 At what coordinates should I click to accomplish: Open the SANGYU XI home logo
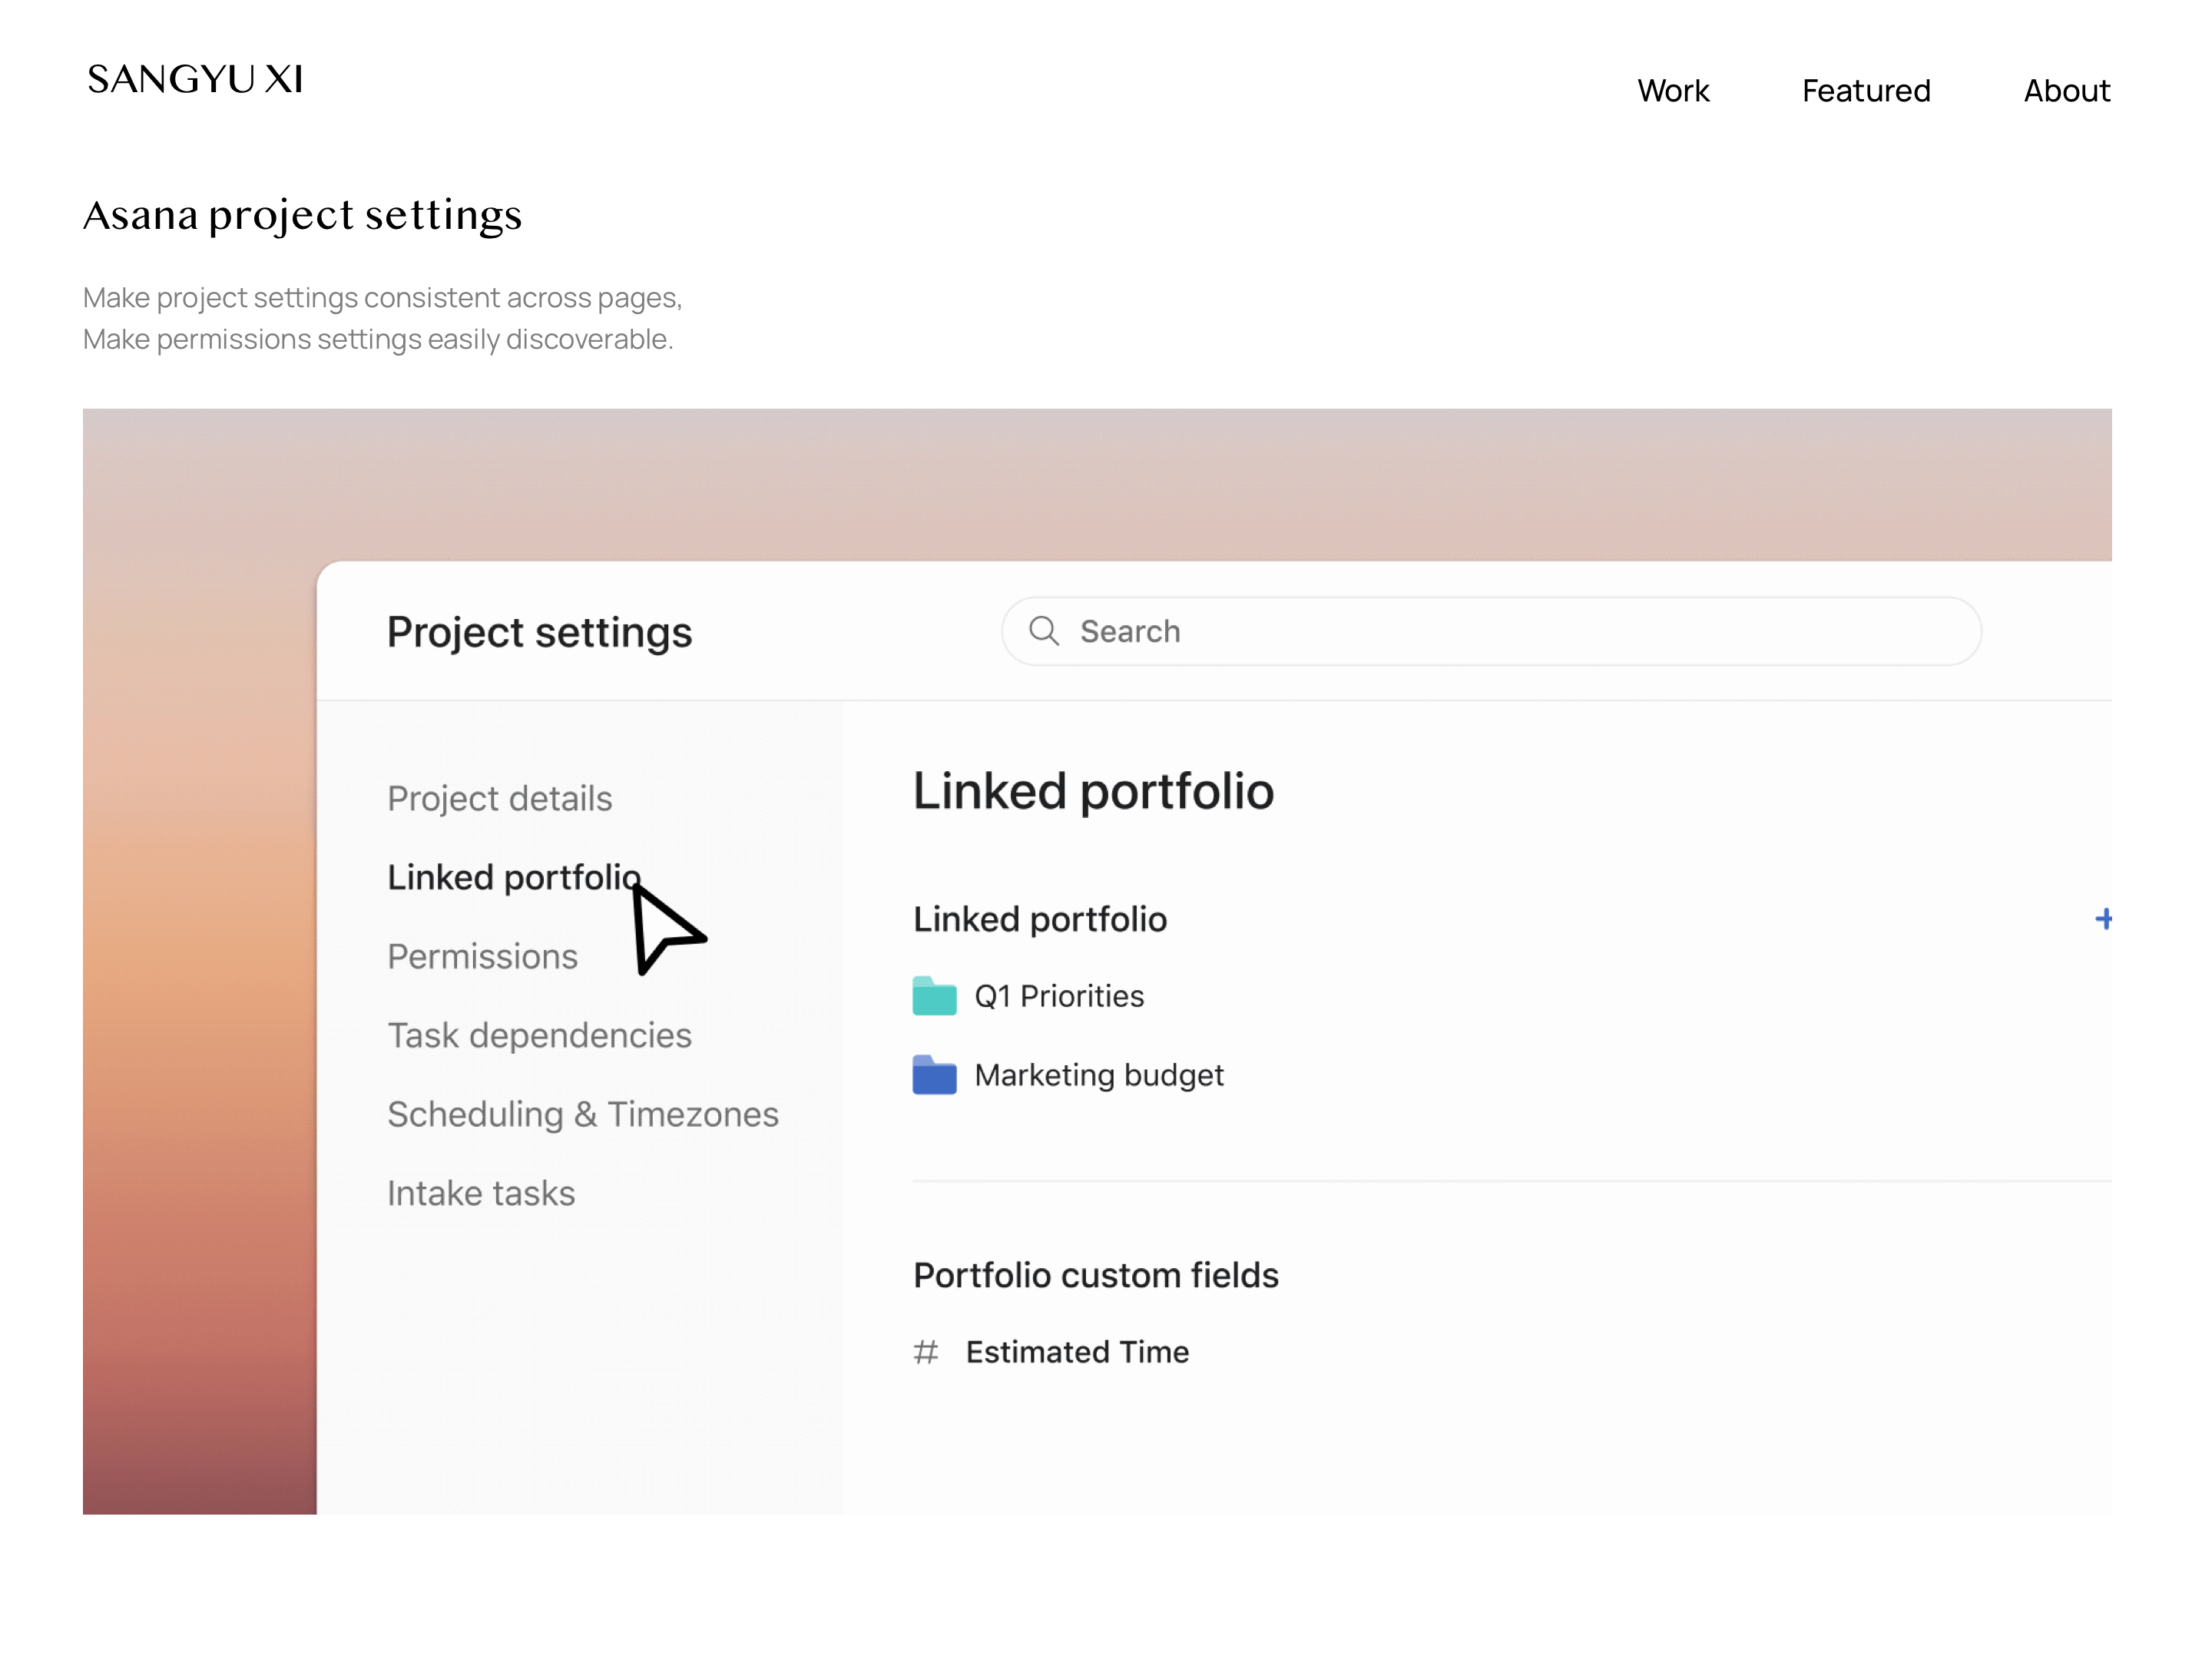(195, 79)
